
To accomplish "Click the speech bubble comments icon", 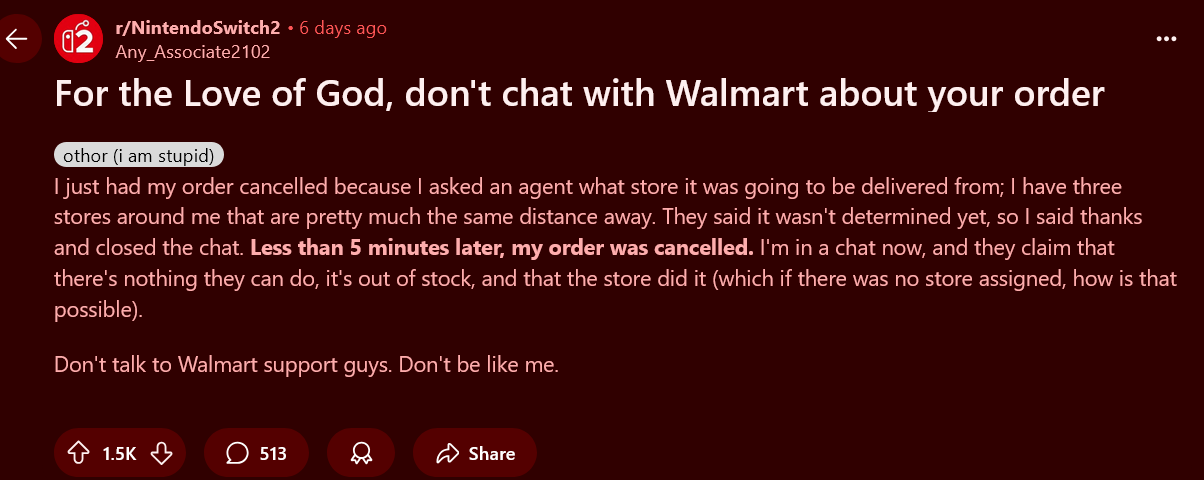I will (237, 454).
